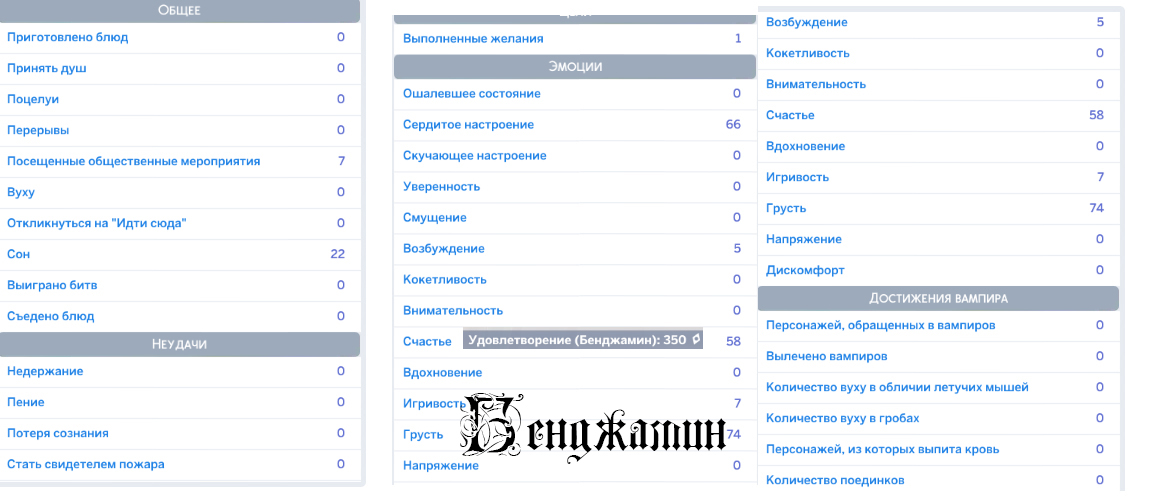
Task: Click the value 66 beside Сердитое настроение
Action: click(x=733, y=125)
